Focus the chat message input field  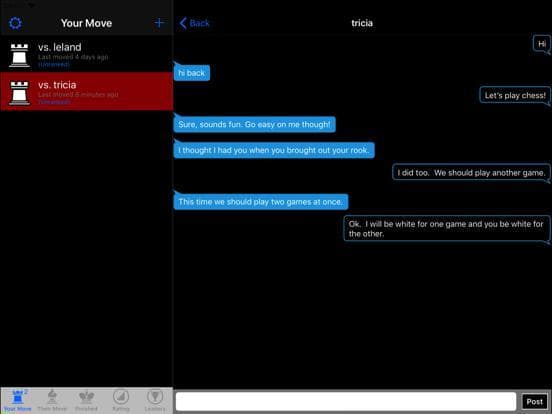click(x=346, y=402)
